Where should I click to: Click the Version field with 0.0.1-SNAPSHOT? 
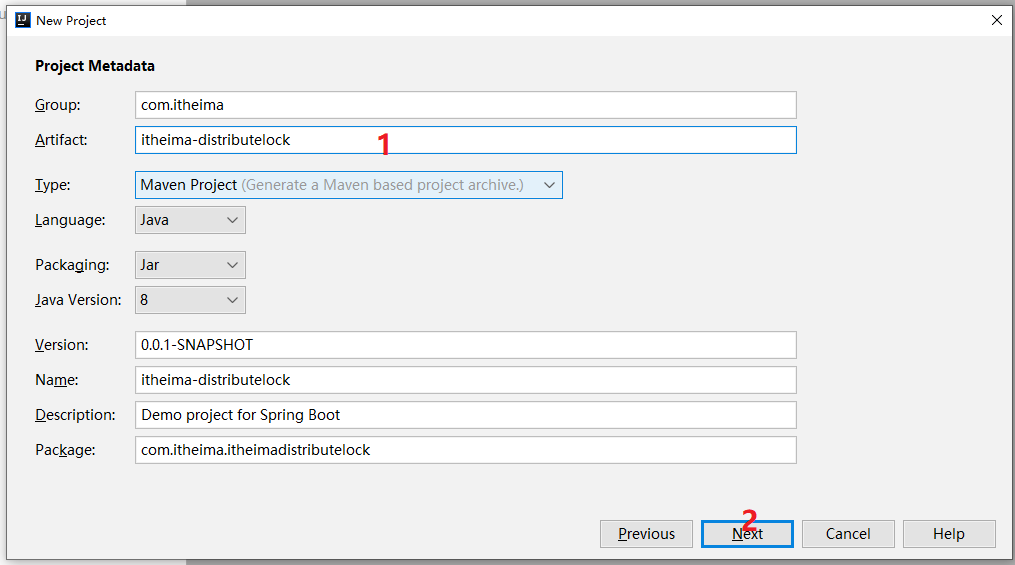point(465,345)
